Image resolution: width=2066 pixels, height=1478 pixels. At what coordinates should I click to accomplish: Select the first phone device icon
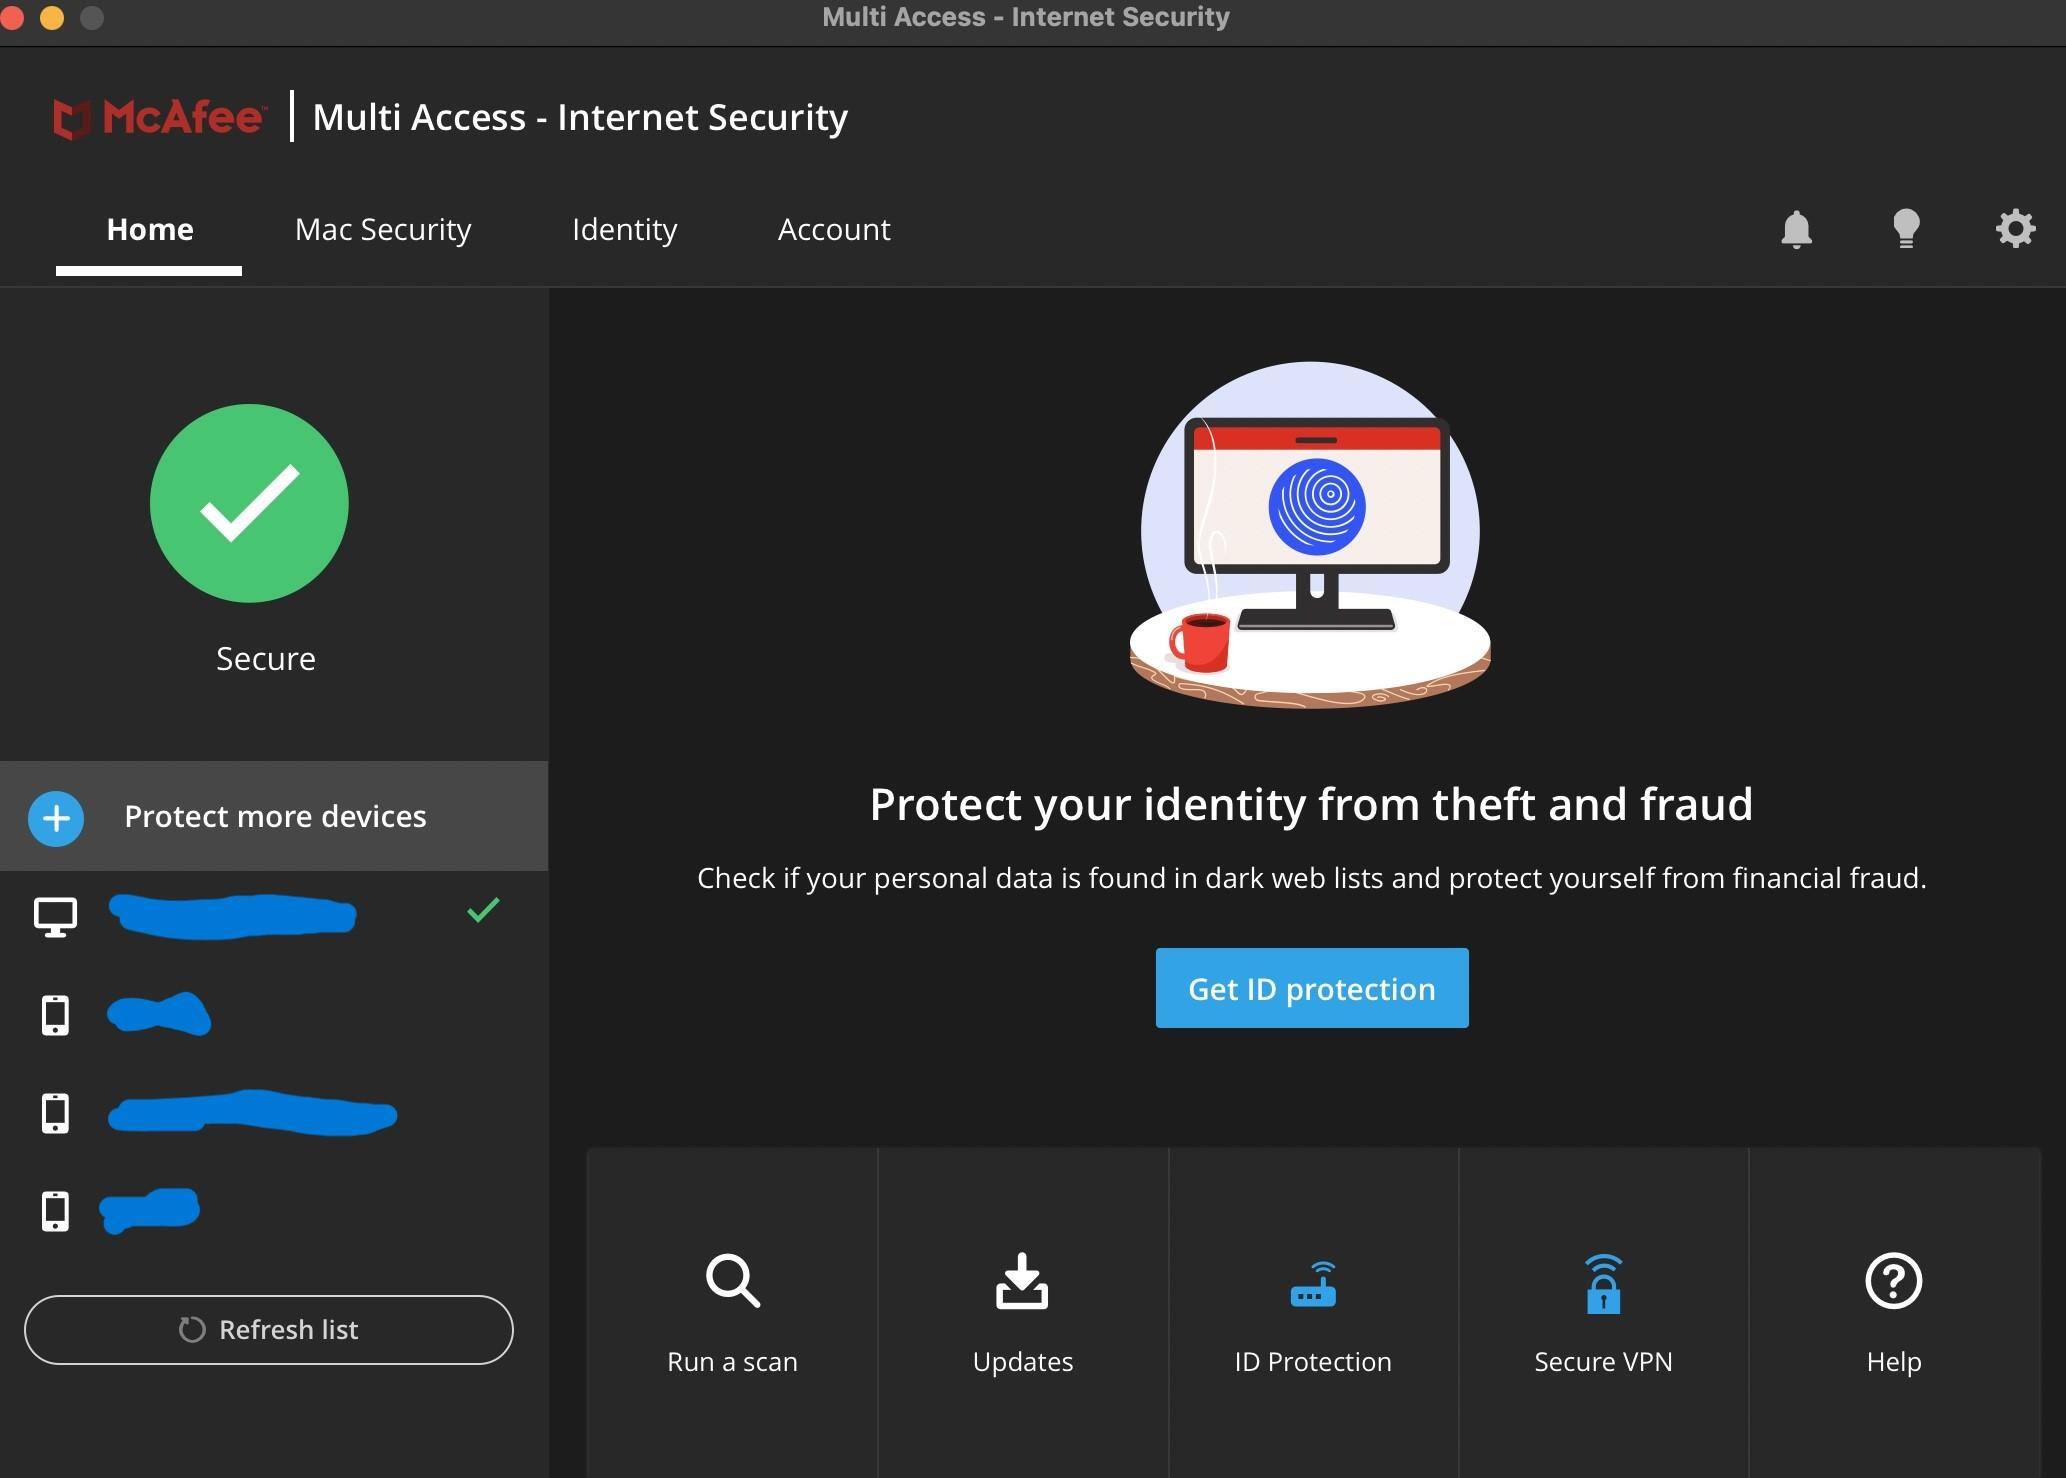[55, 1015]
